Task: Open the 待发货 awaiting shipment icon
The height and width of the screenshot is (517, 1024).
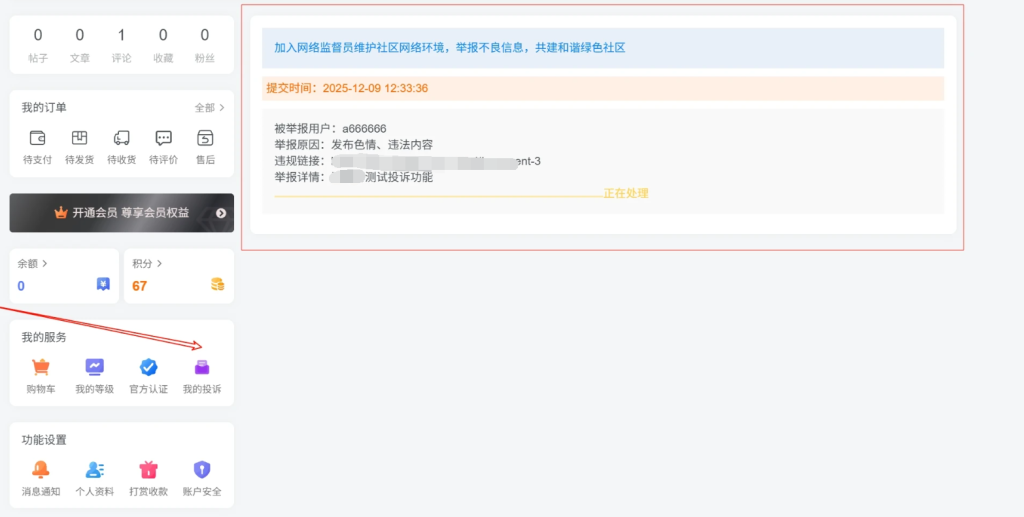Action: point(79,138)
